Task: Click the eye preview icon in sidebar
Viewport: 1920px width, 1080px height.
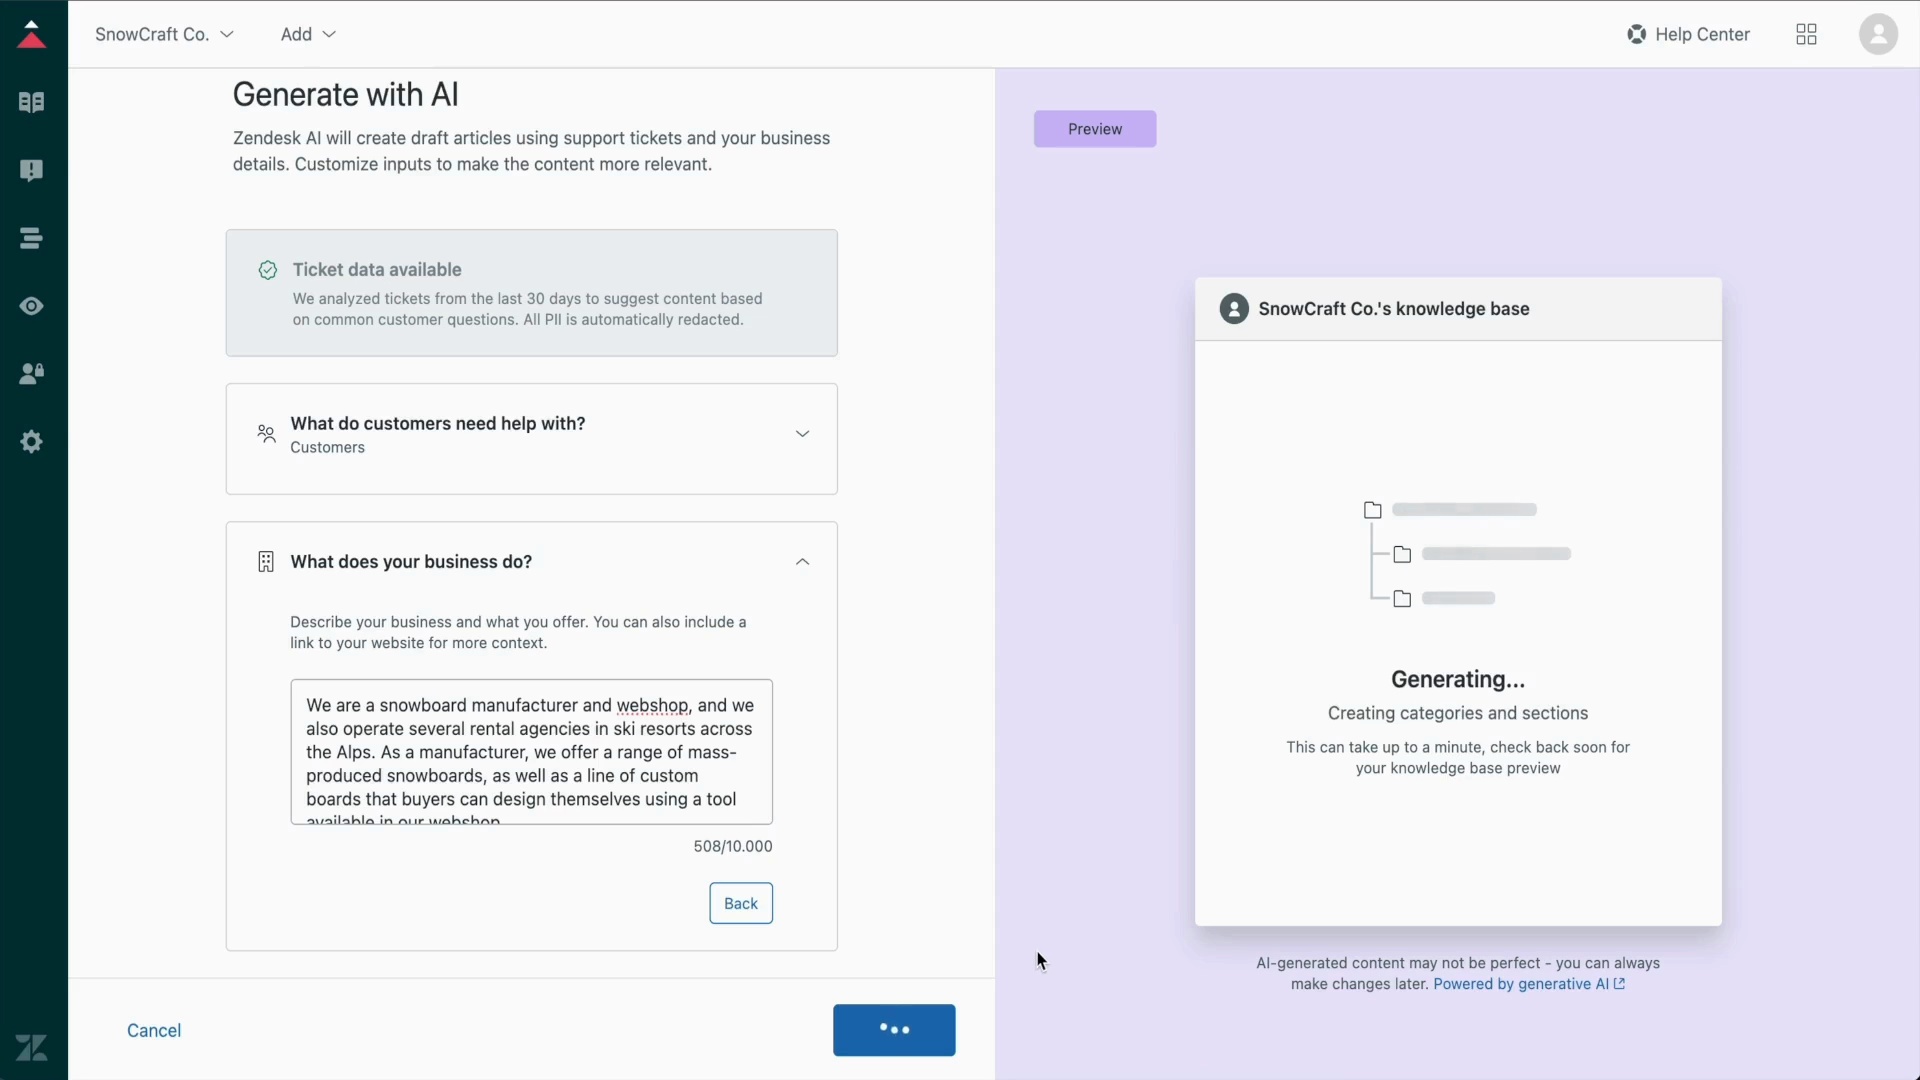Action: pos(31,306)
